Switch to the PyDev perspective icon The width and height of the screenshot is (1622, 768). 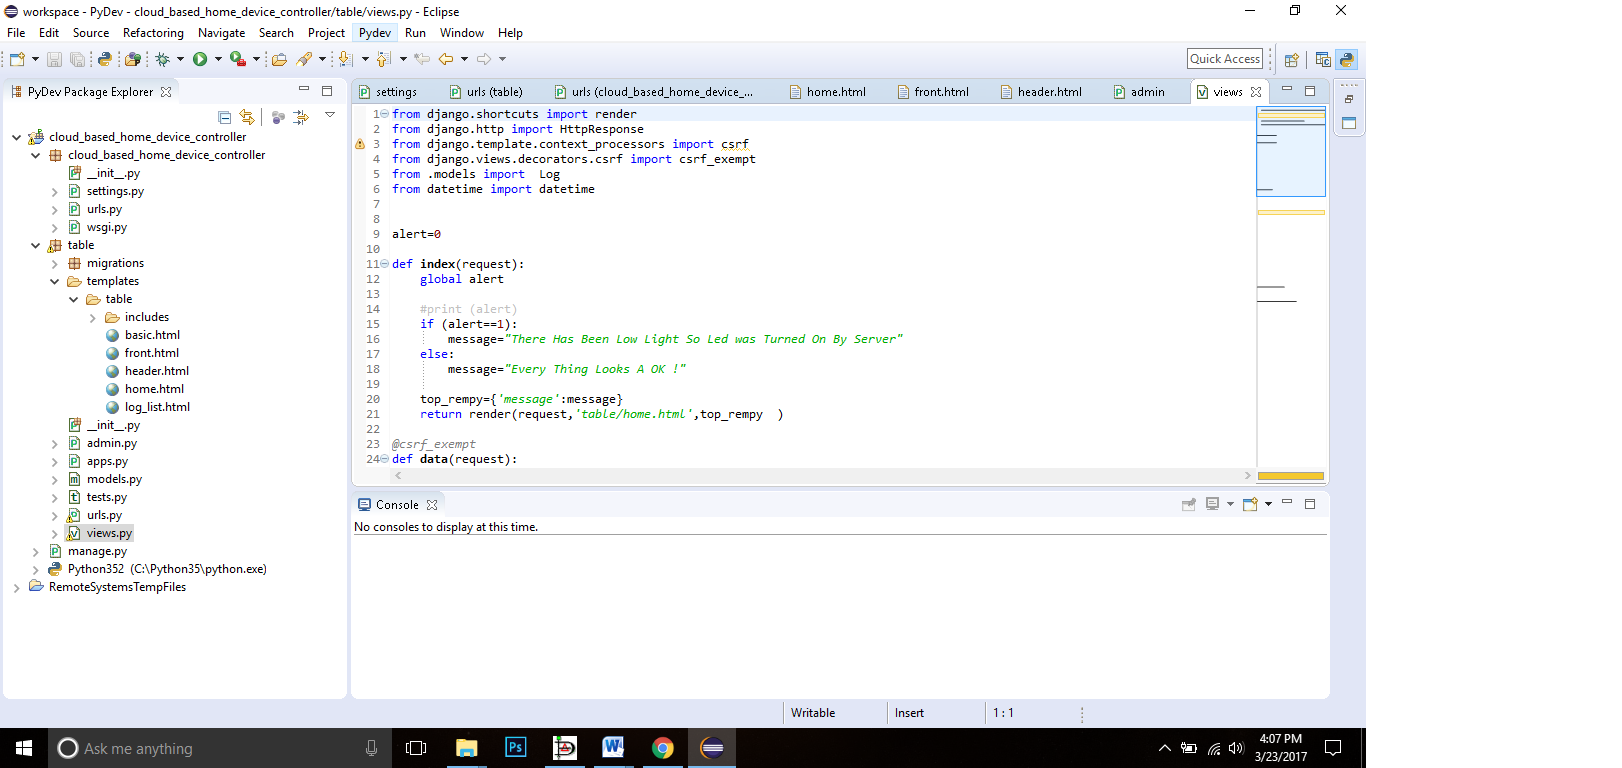coord(1346,59)
